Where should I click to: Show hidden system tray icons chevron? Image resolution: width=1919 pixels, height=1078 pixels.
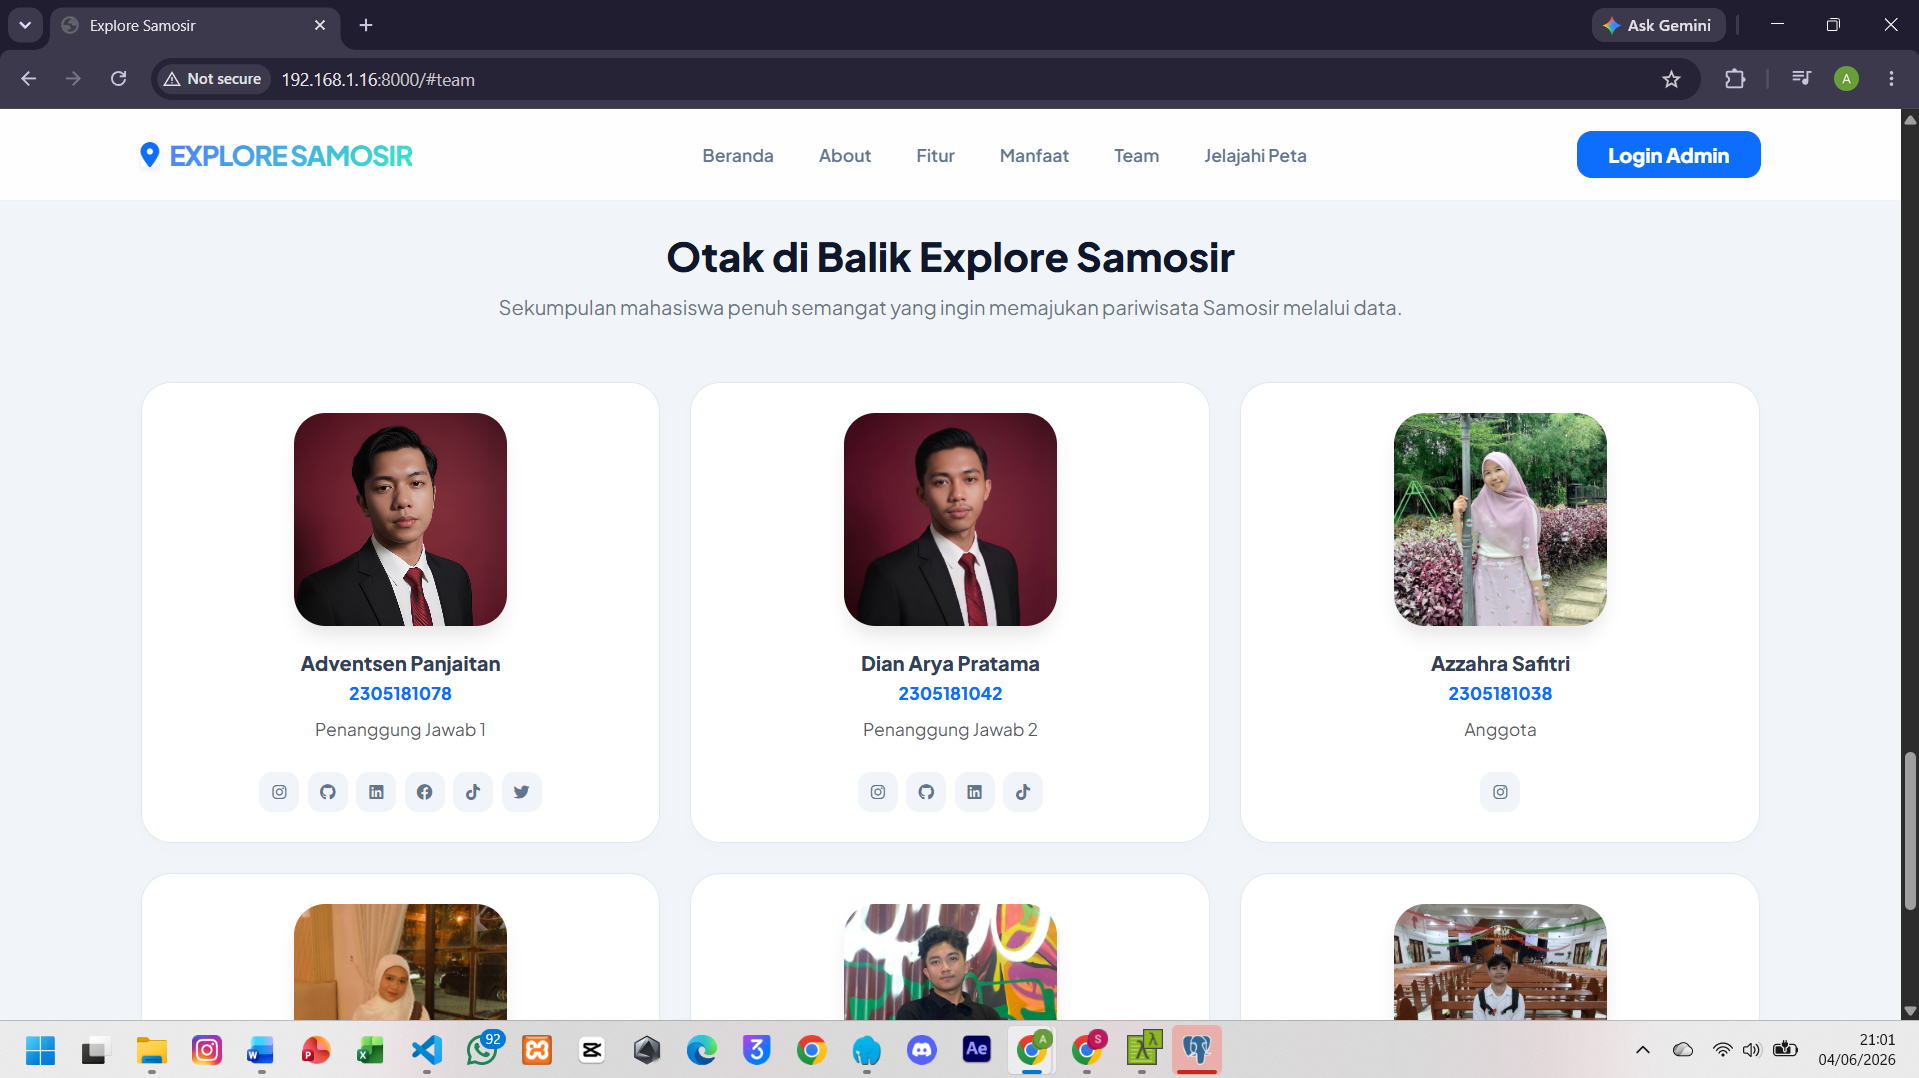coord(1642,1050)
